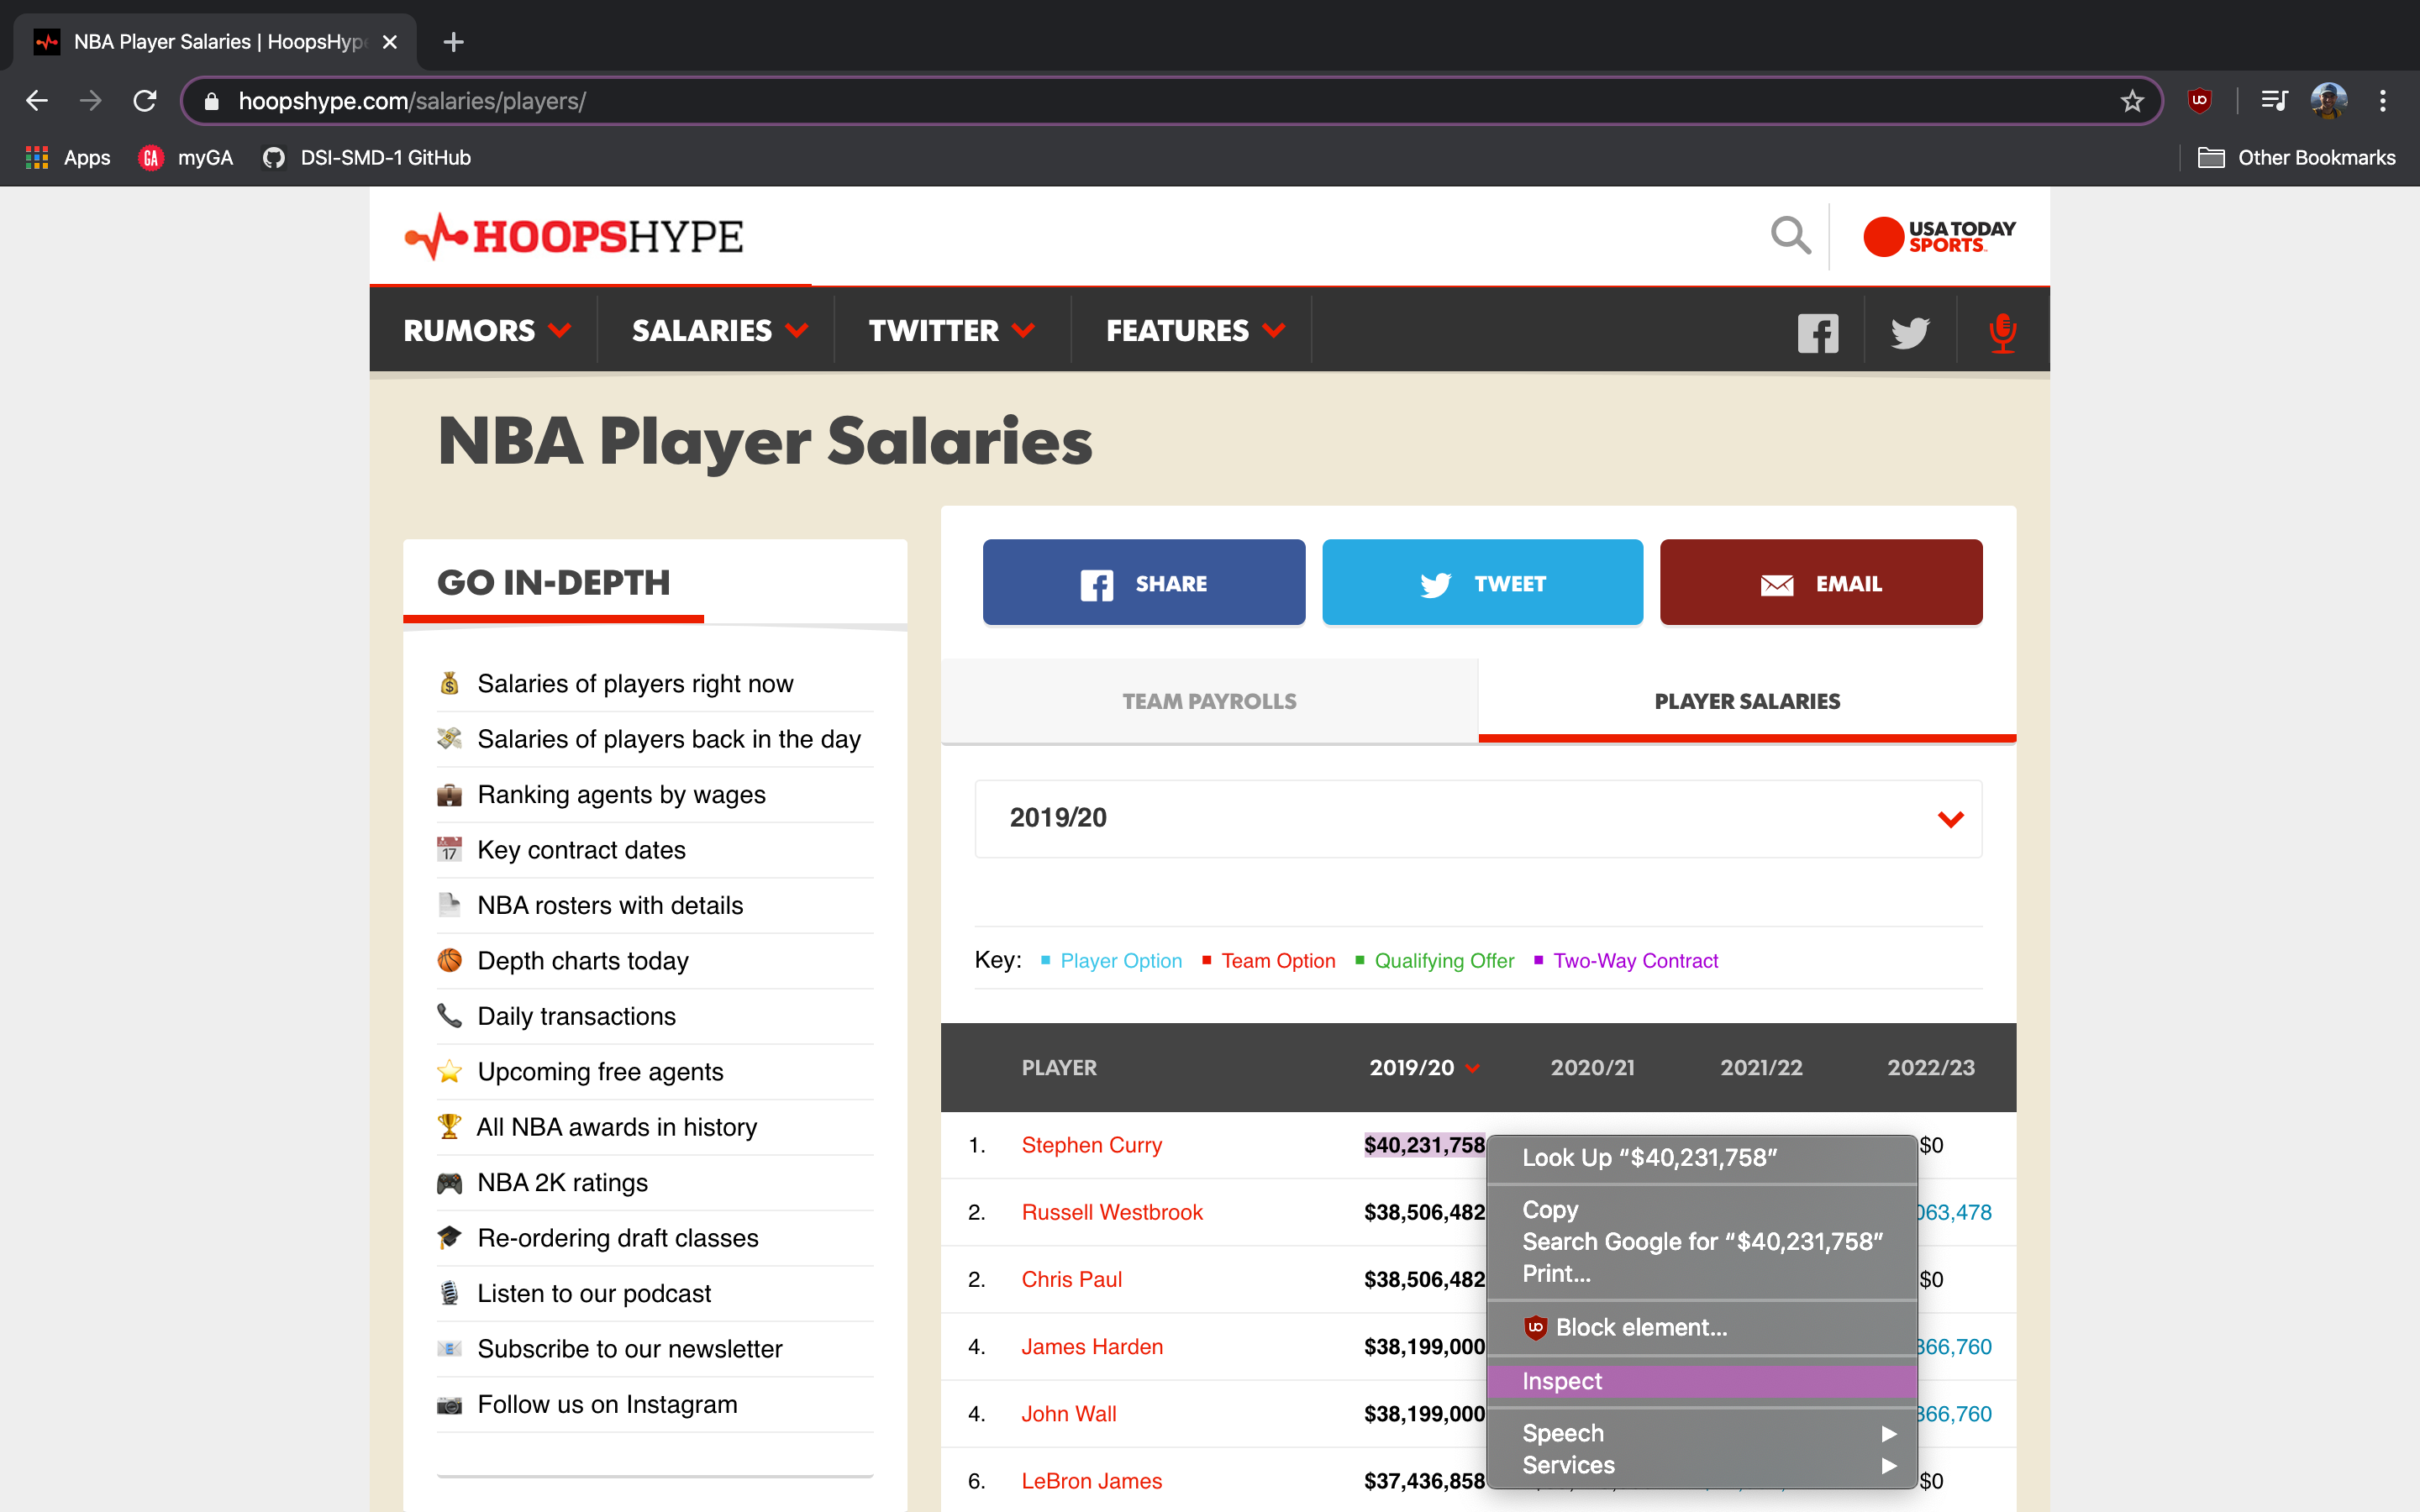This screenshot has width=2420, height=1512.
Task: Expand the Features nav menu
Action: pyautogui.click(x=1195, y=330)
